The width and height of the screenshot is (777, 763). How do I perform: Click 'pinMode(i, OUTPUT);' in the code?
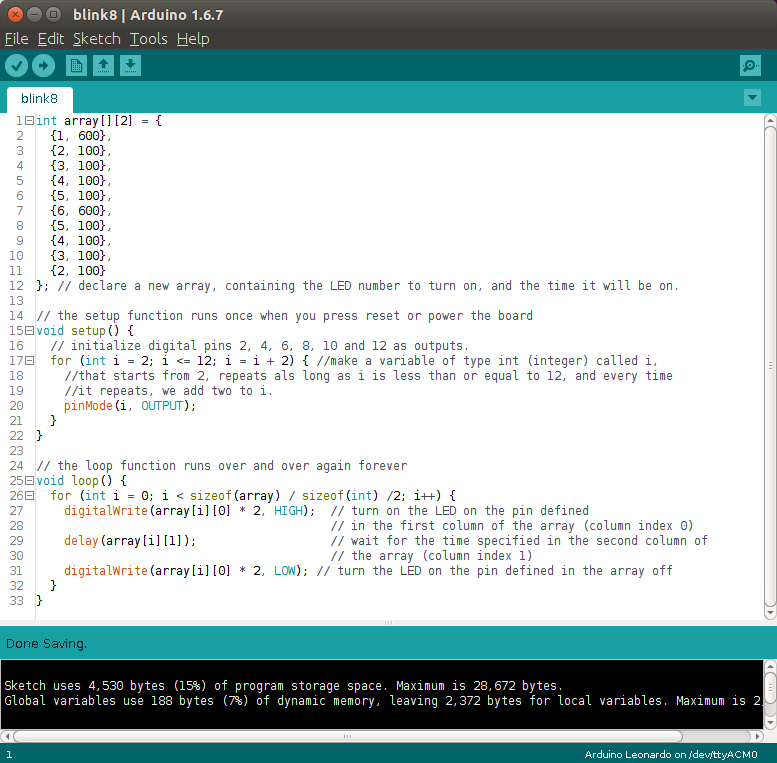[x=130, y=406]
